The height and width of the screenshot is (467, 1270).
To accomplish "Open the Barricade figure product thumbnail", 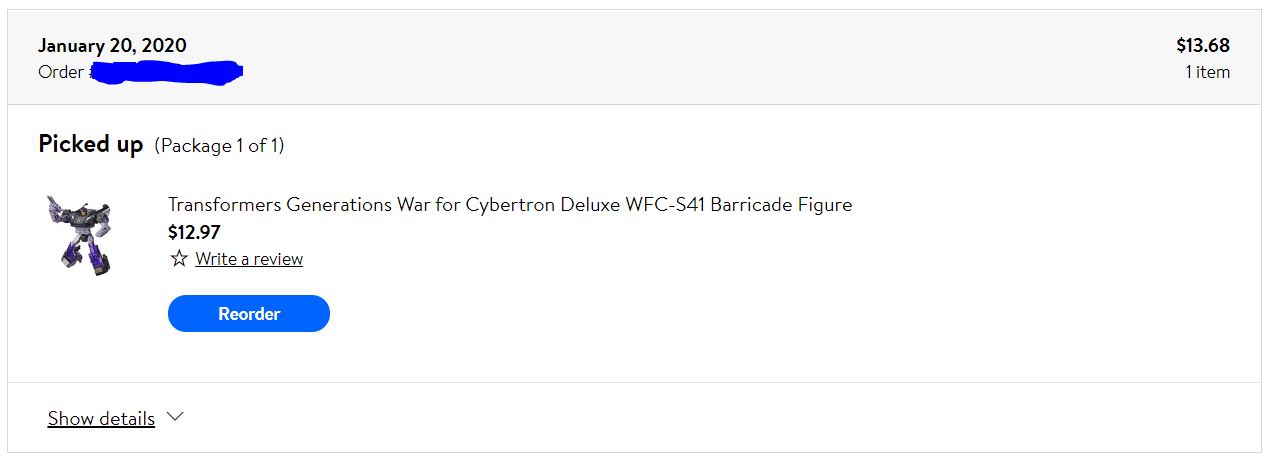I will click(79, 235).
